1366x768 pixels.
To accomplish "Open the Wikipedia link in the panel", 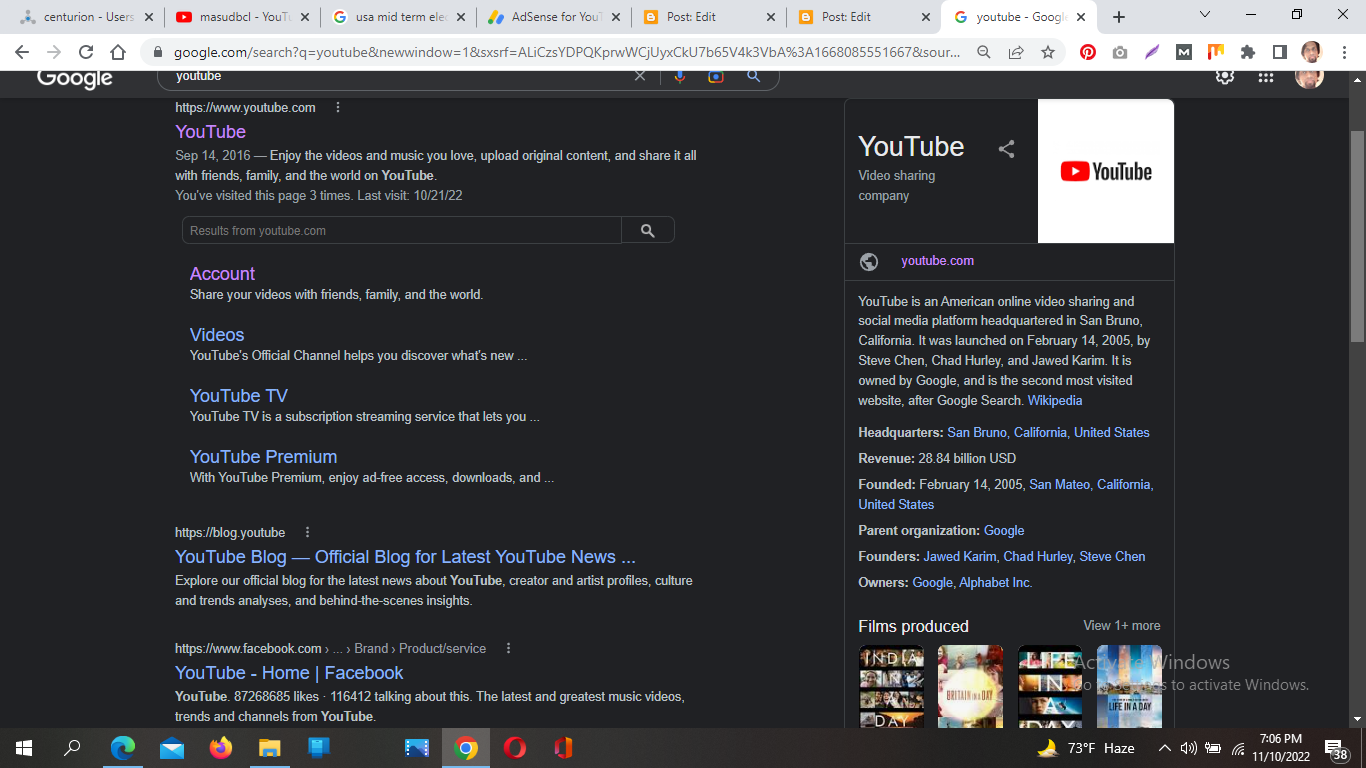I will [1055, 400].
